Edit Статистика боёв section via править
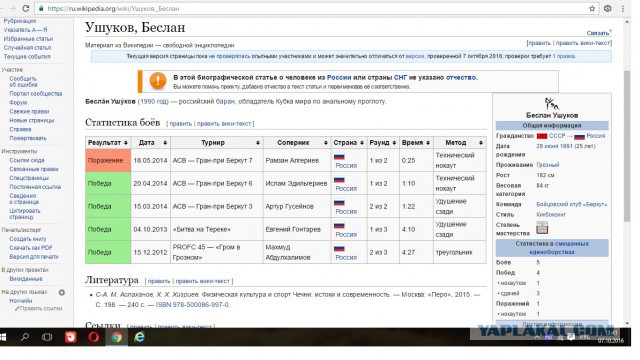 click(x=180, y=123)
